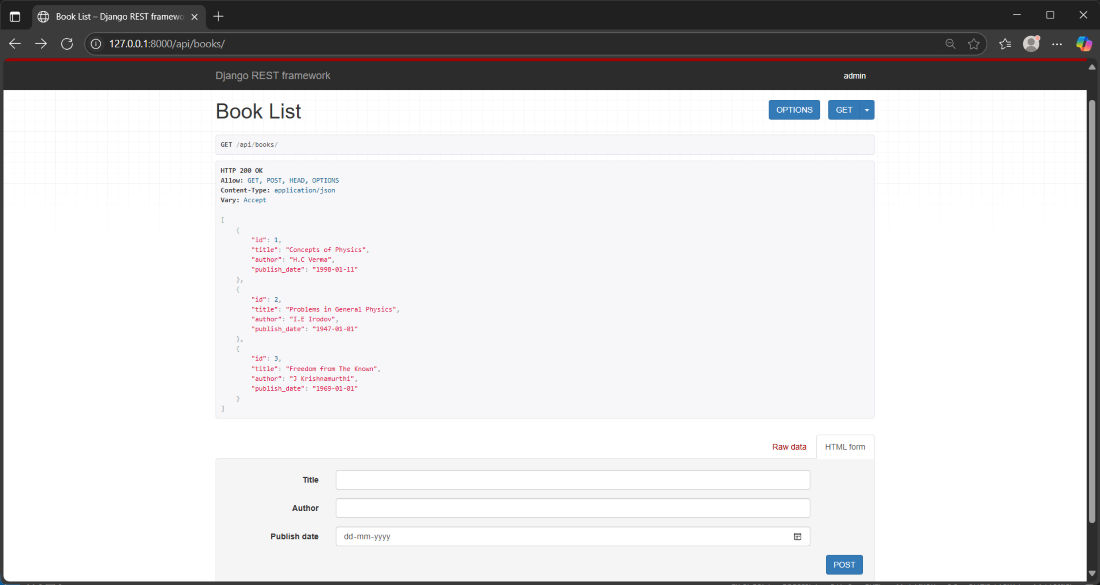
Task: Select the text "Problems in General Physics"
Action: click(x=342, y=309)
